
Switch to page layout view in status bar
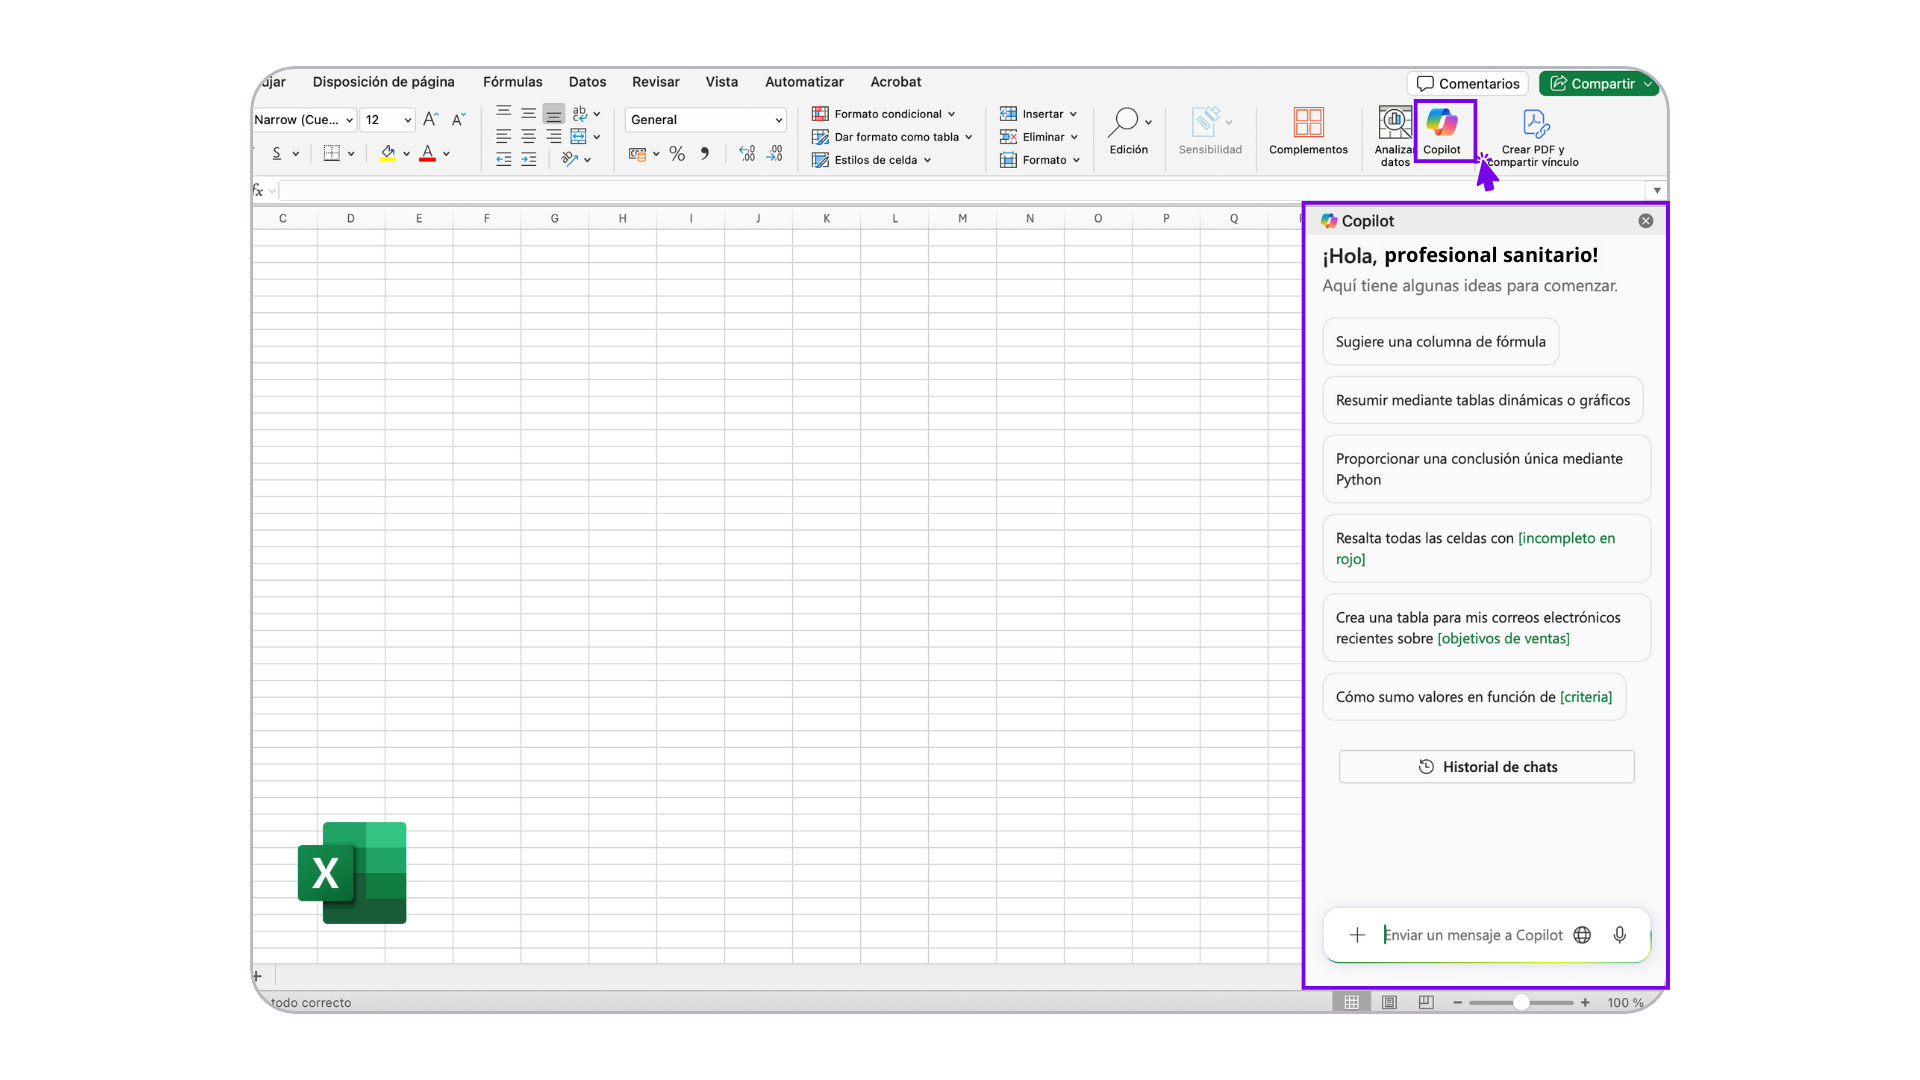tap(1389, 1002)
